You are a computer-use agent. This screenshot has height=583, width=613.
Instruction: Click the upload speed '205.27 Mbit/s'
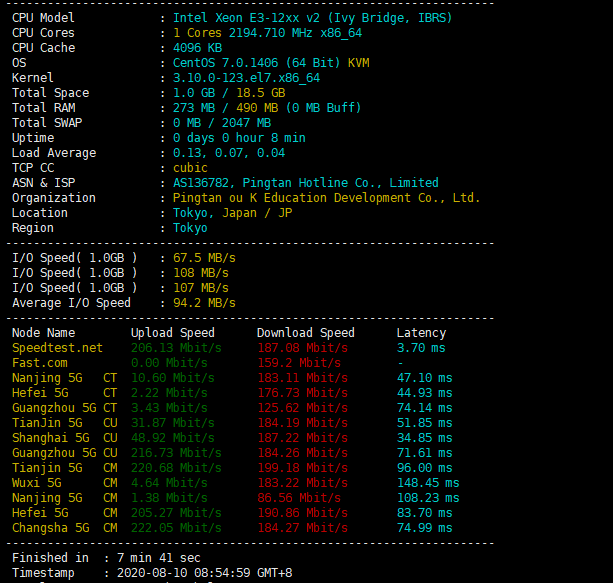pyautogui.click(x=176, y=513)
